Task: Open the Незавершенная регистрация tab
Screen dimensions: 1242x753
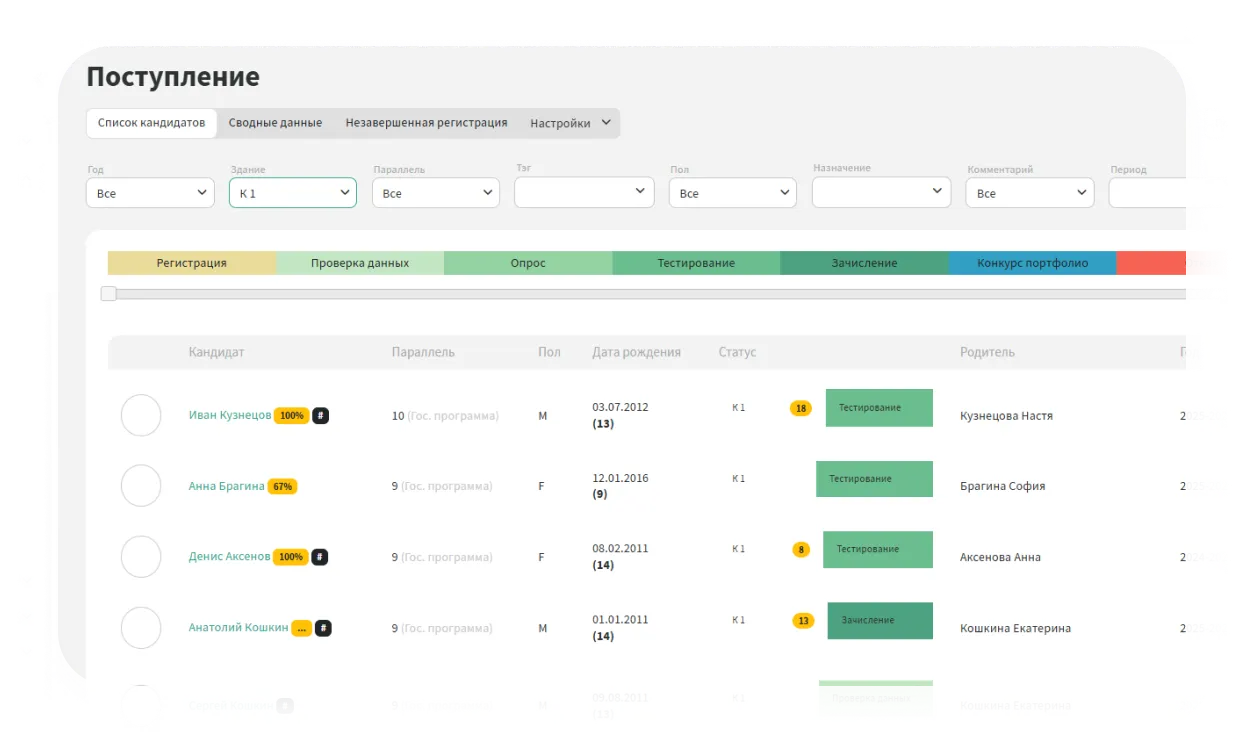Action: tap(426, 123)
